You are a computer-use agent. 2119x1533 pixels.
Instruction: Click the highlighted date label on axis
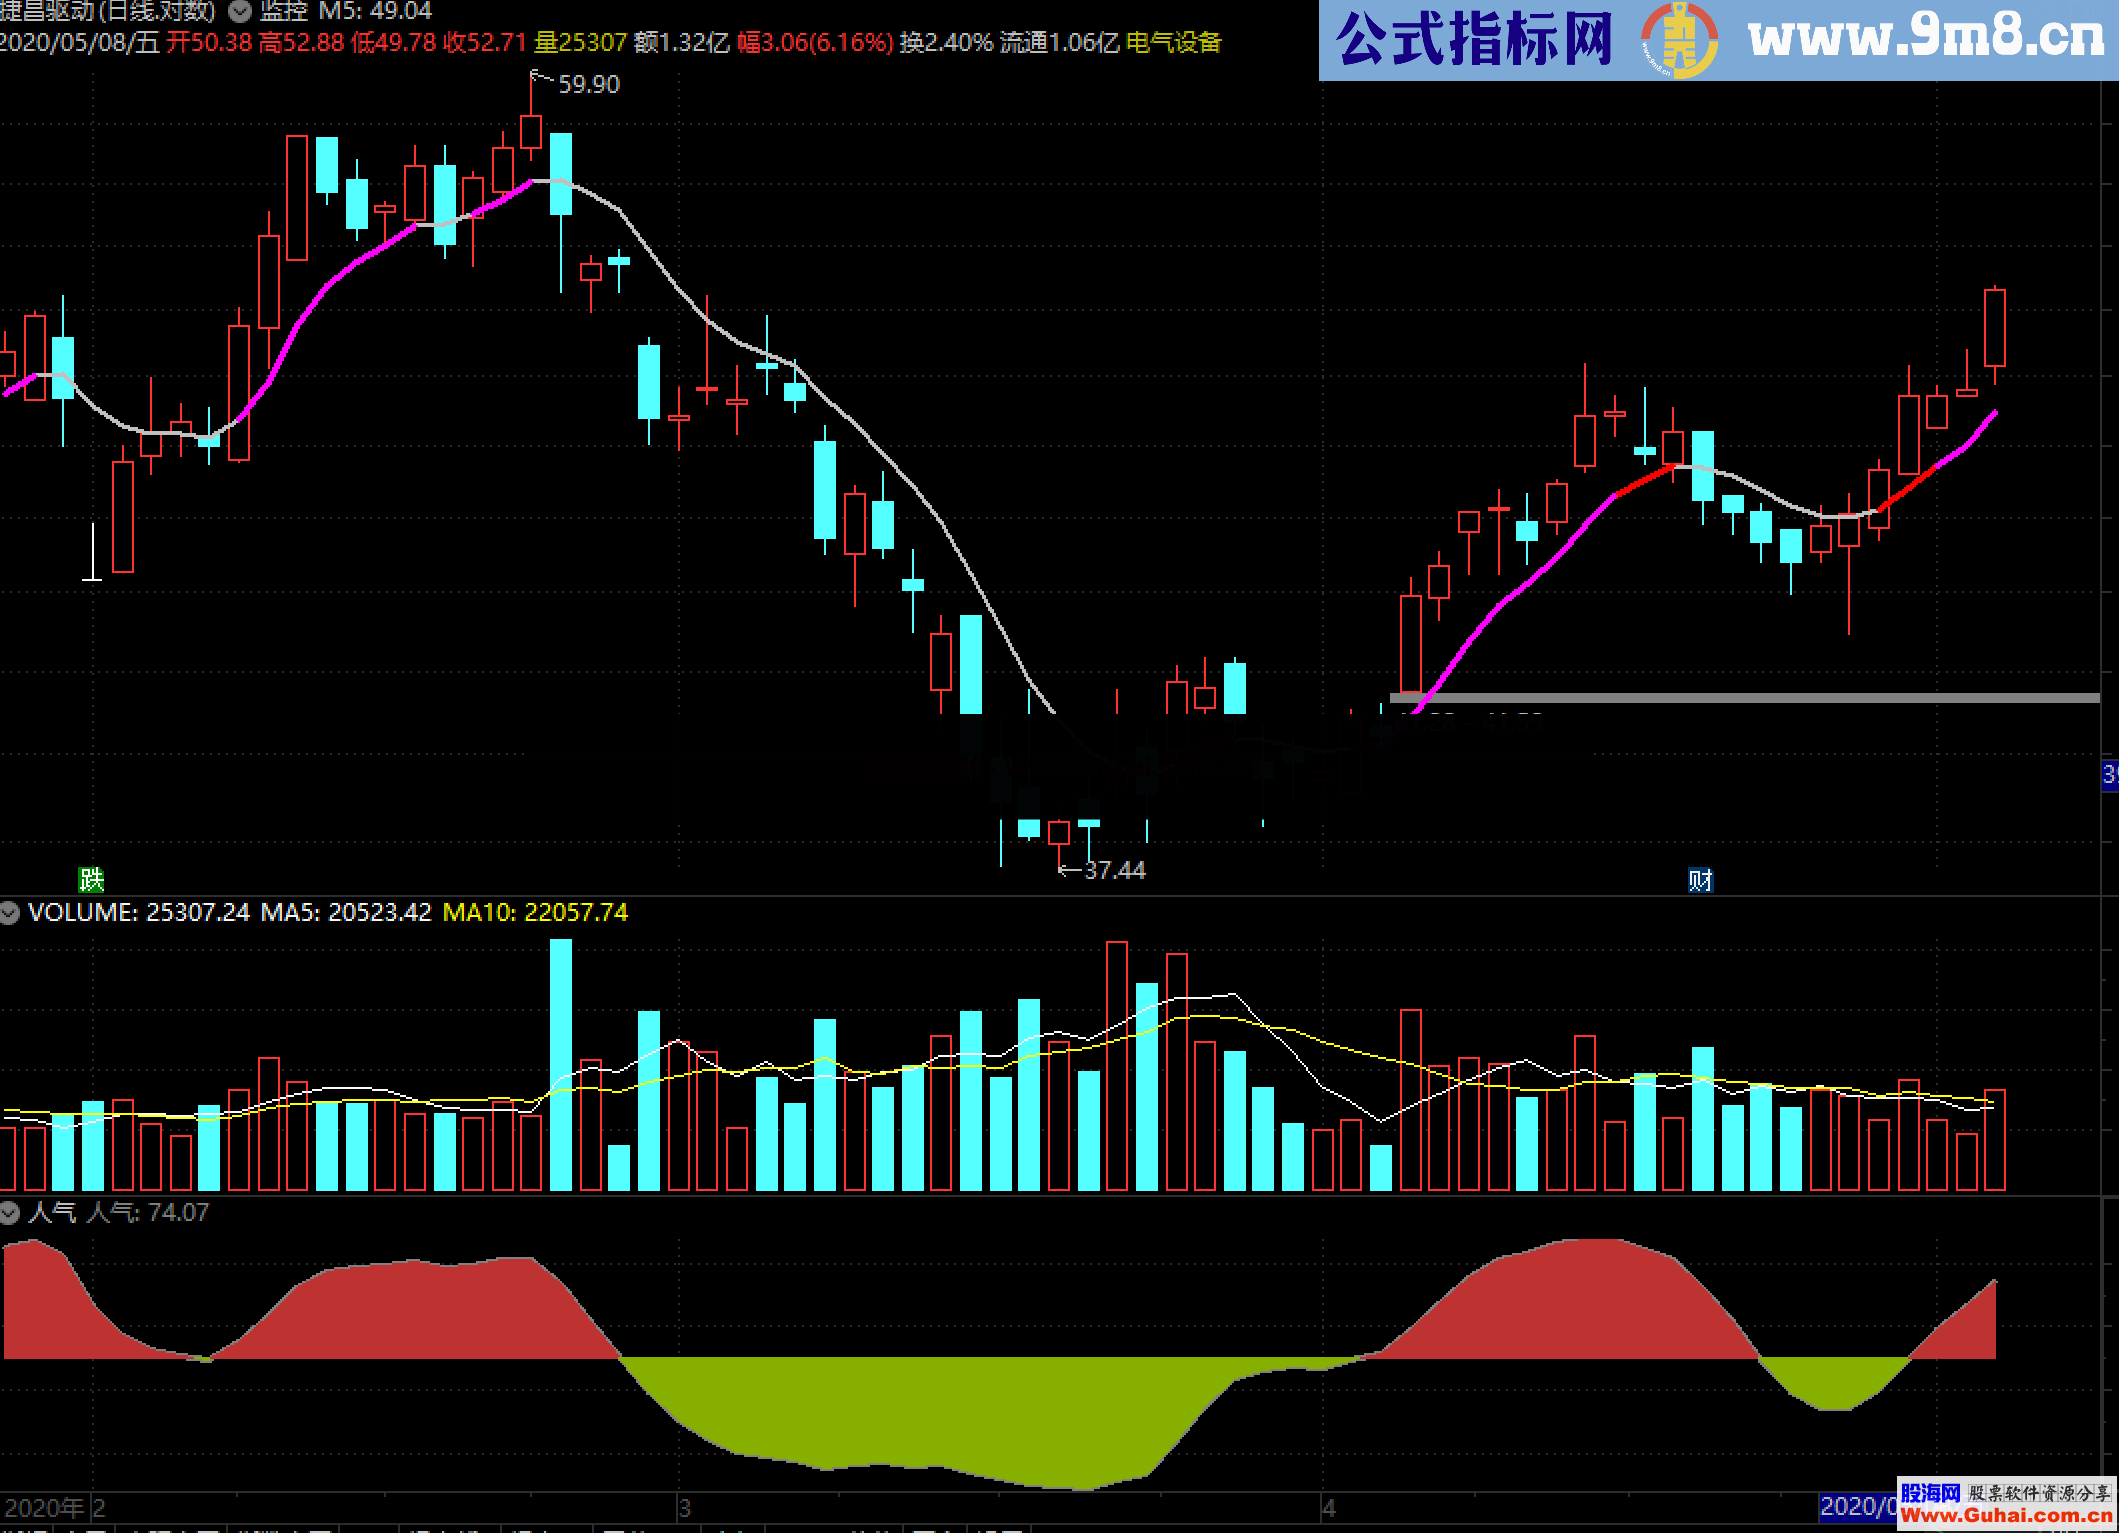click(x=1856, y=1507)
